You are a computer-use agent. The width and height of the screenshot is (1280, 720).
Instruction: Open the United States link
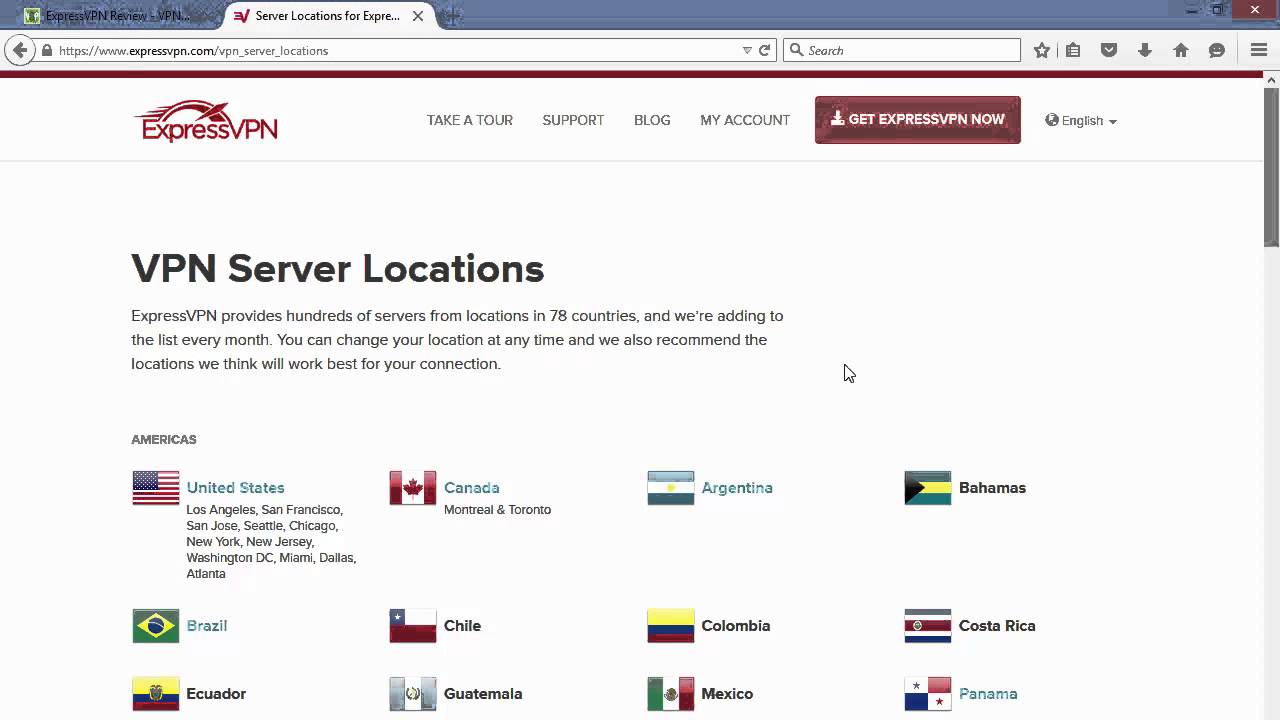pos(235,488)
